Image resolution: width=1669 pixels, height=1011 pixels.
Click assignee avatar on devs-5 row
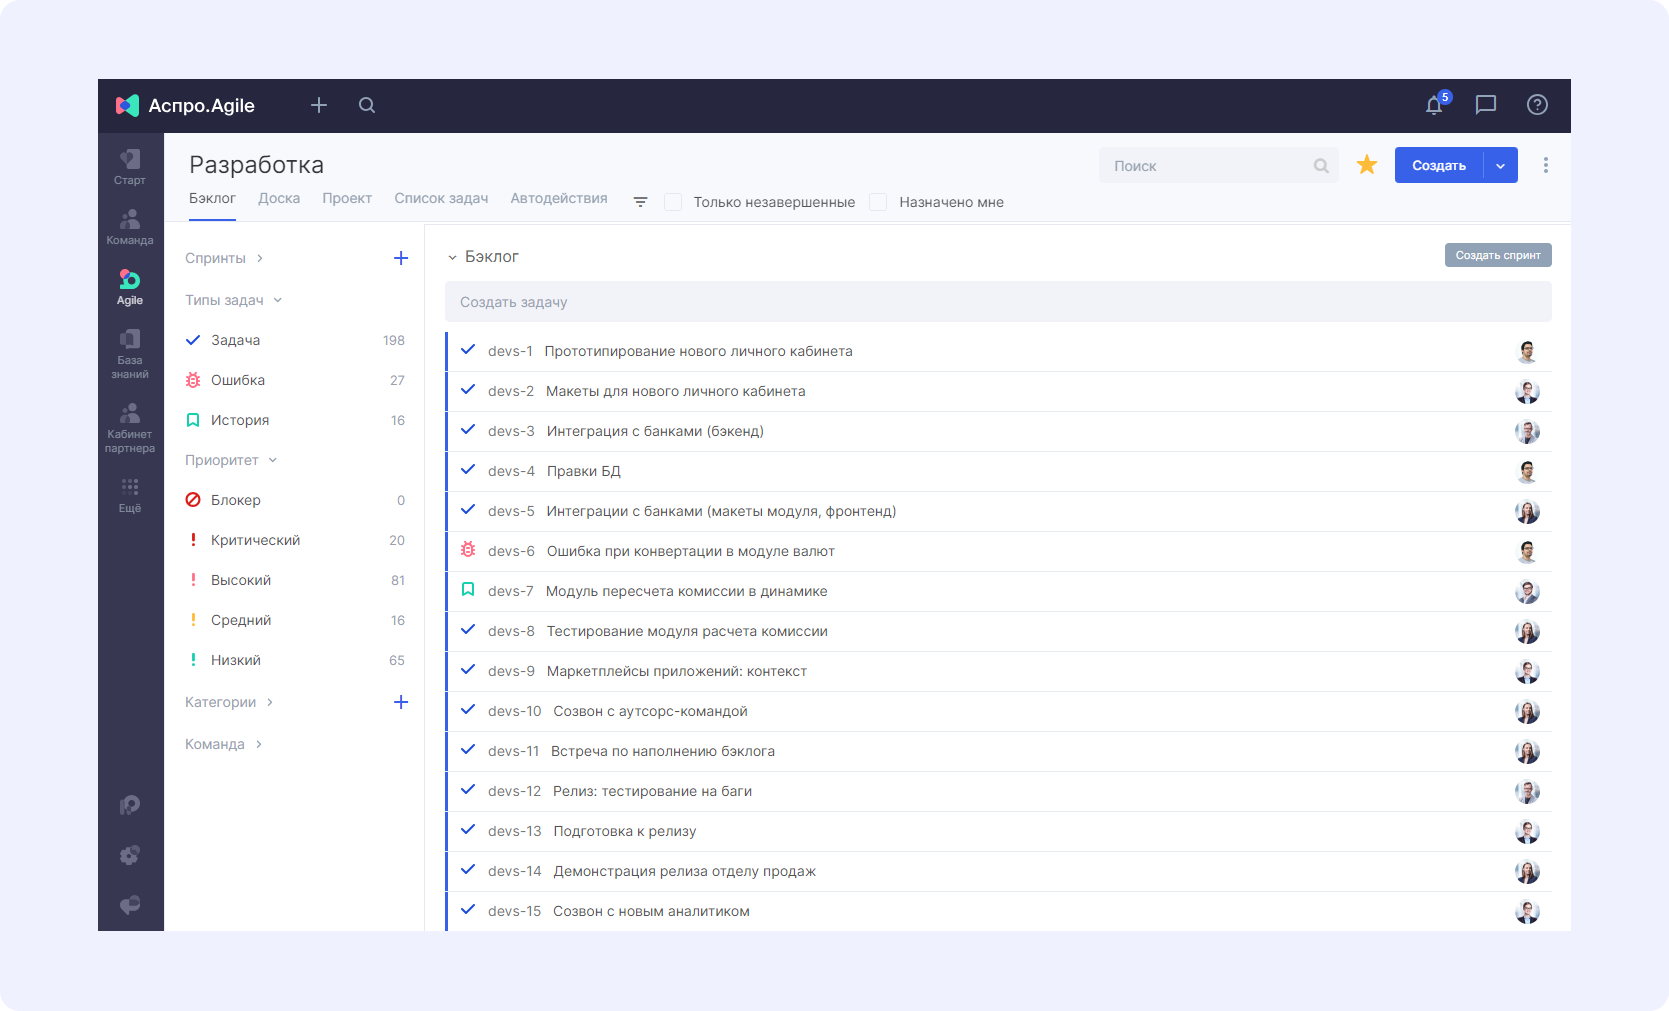click(x=1527, y=511)
